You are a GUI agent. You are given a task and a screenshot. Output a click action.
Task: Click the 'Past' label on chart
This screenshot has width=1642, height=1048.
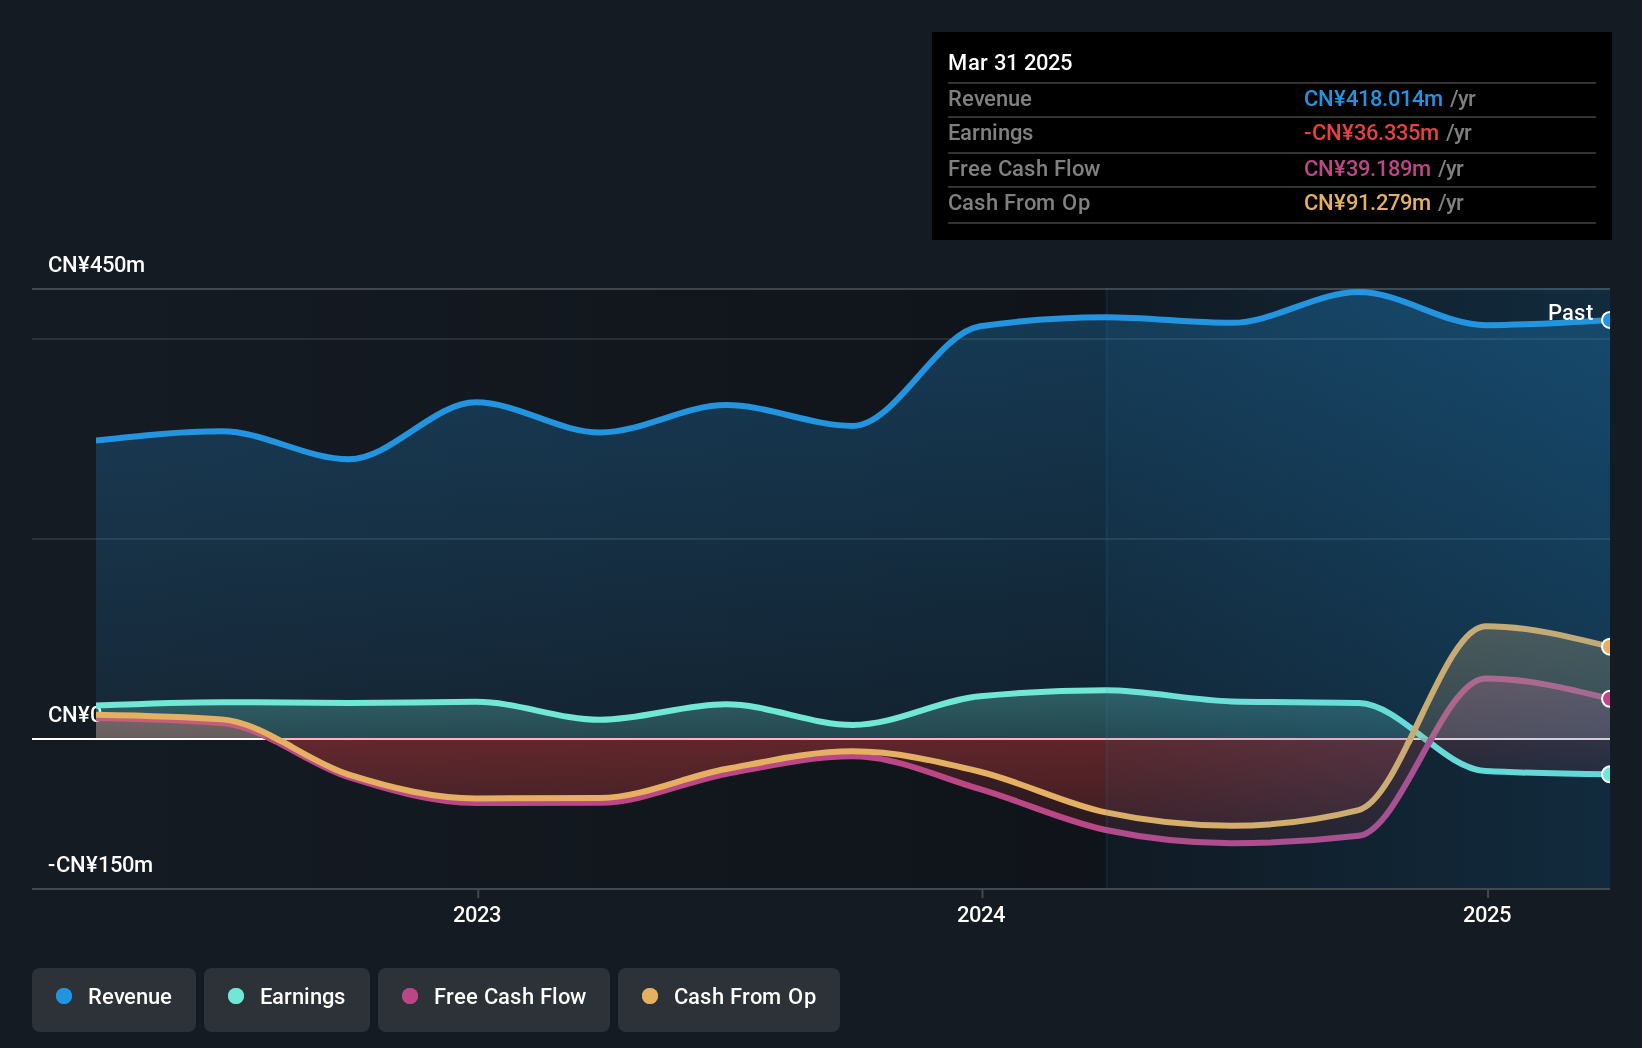pyautogui.click(x=1570, y=312)
